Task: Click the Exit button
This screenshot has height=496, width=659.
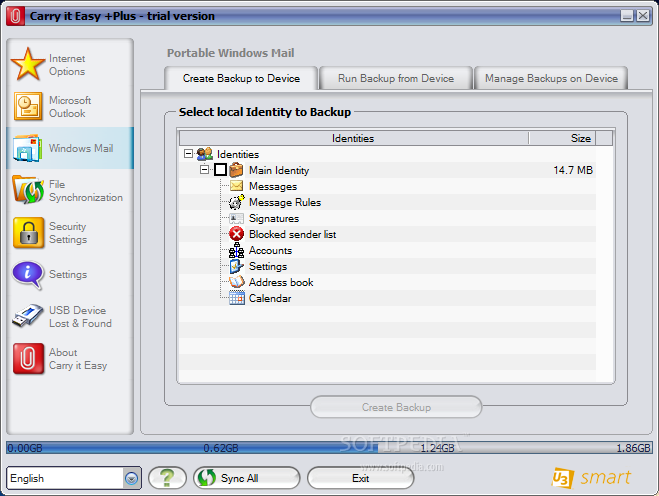Action: click(x=361, y=478)
